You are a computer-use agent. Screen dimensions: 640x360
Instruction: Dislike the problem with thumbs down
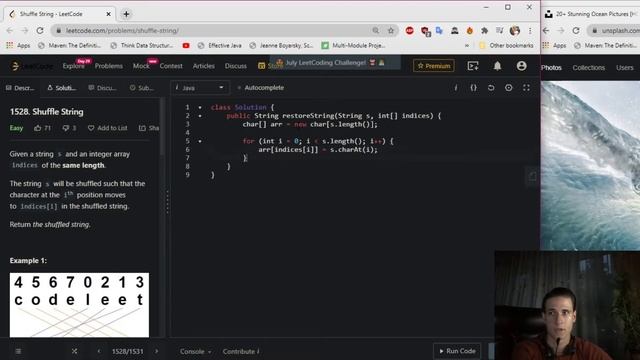point(69,128)
